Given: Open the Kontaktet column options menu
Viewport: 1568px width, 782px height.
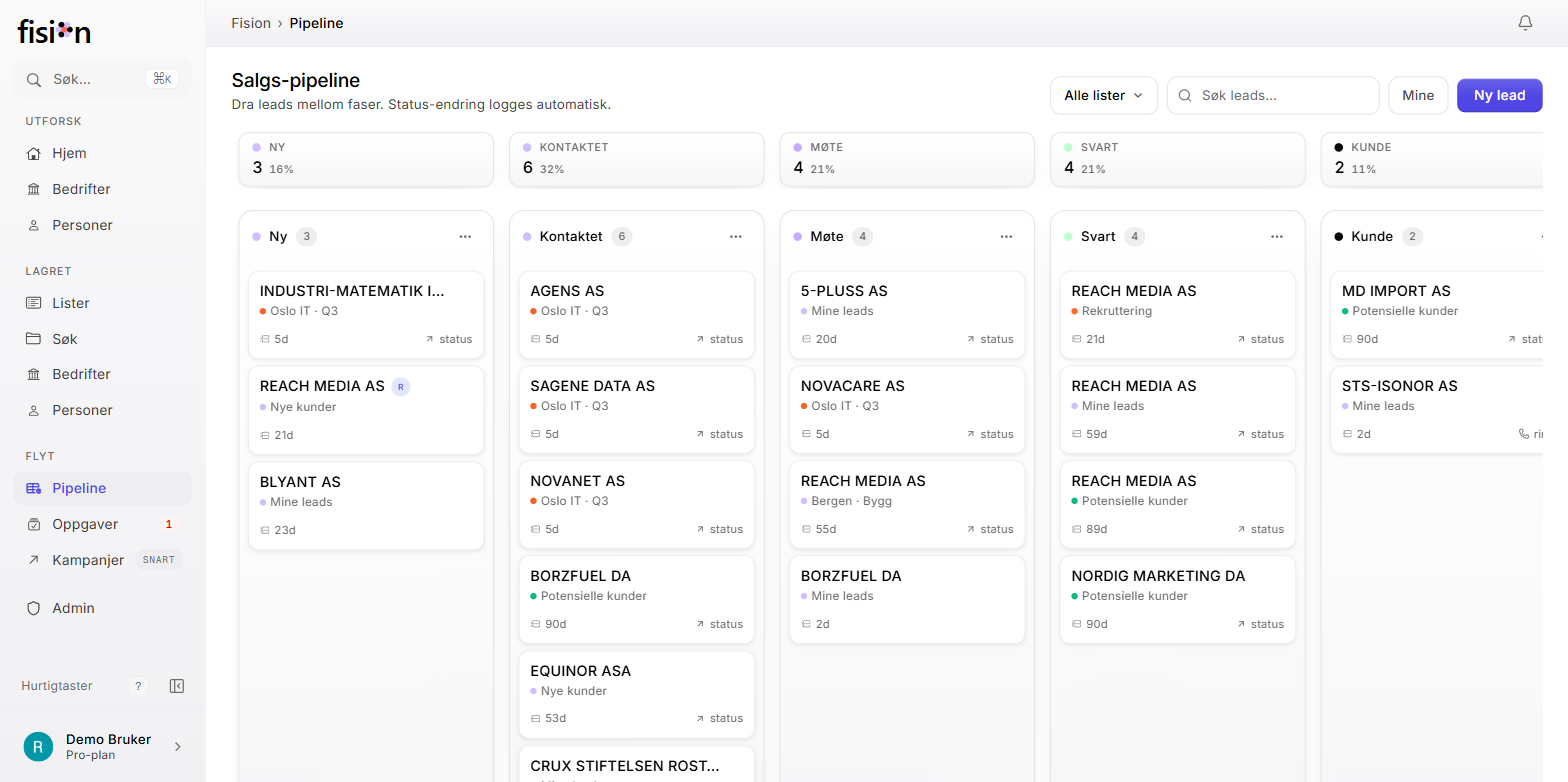Looking at the screenshot, I should (736, 237).
